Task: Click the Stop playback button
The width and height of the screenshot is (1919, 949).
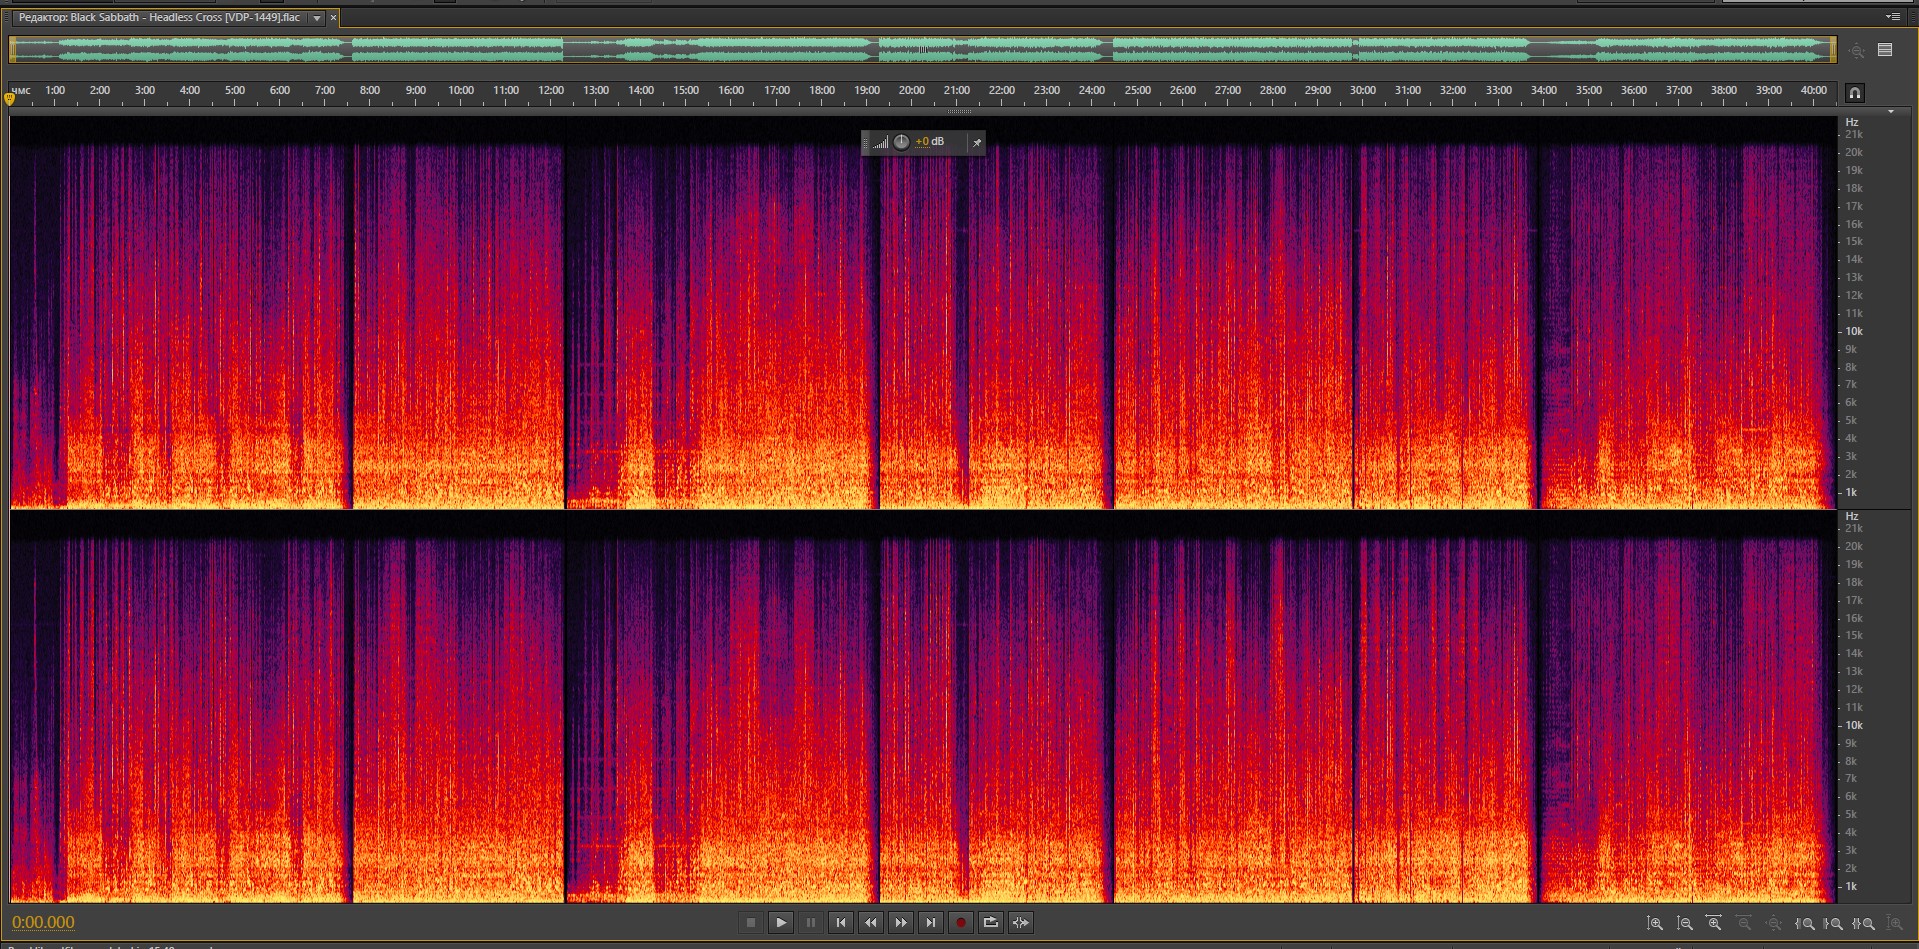Action: tap(751, 923)
